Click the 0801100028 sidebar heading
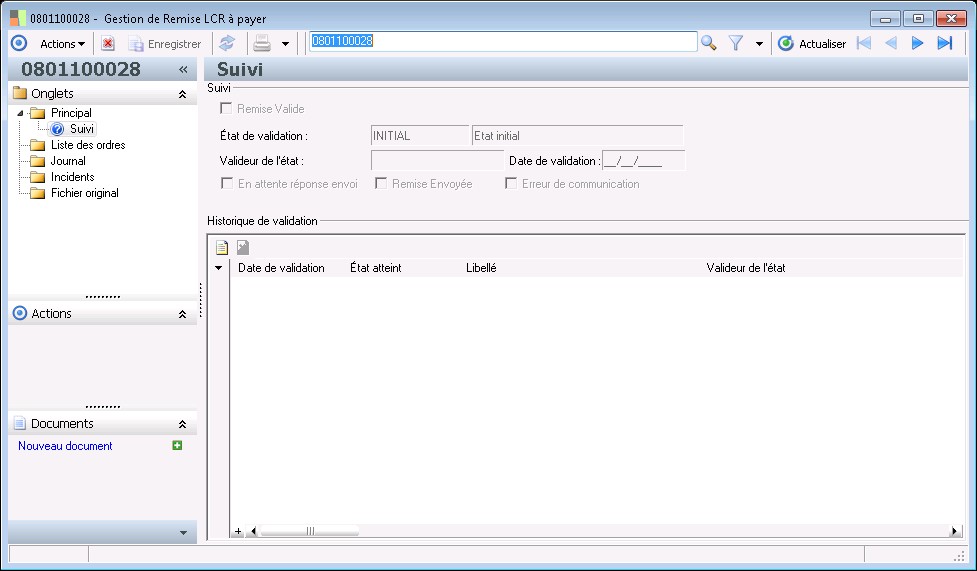The width and height of the screenshot is (977, 571). click(81, 69)
